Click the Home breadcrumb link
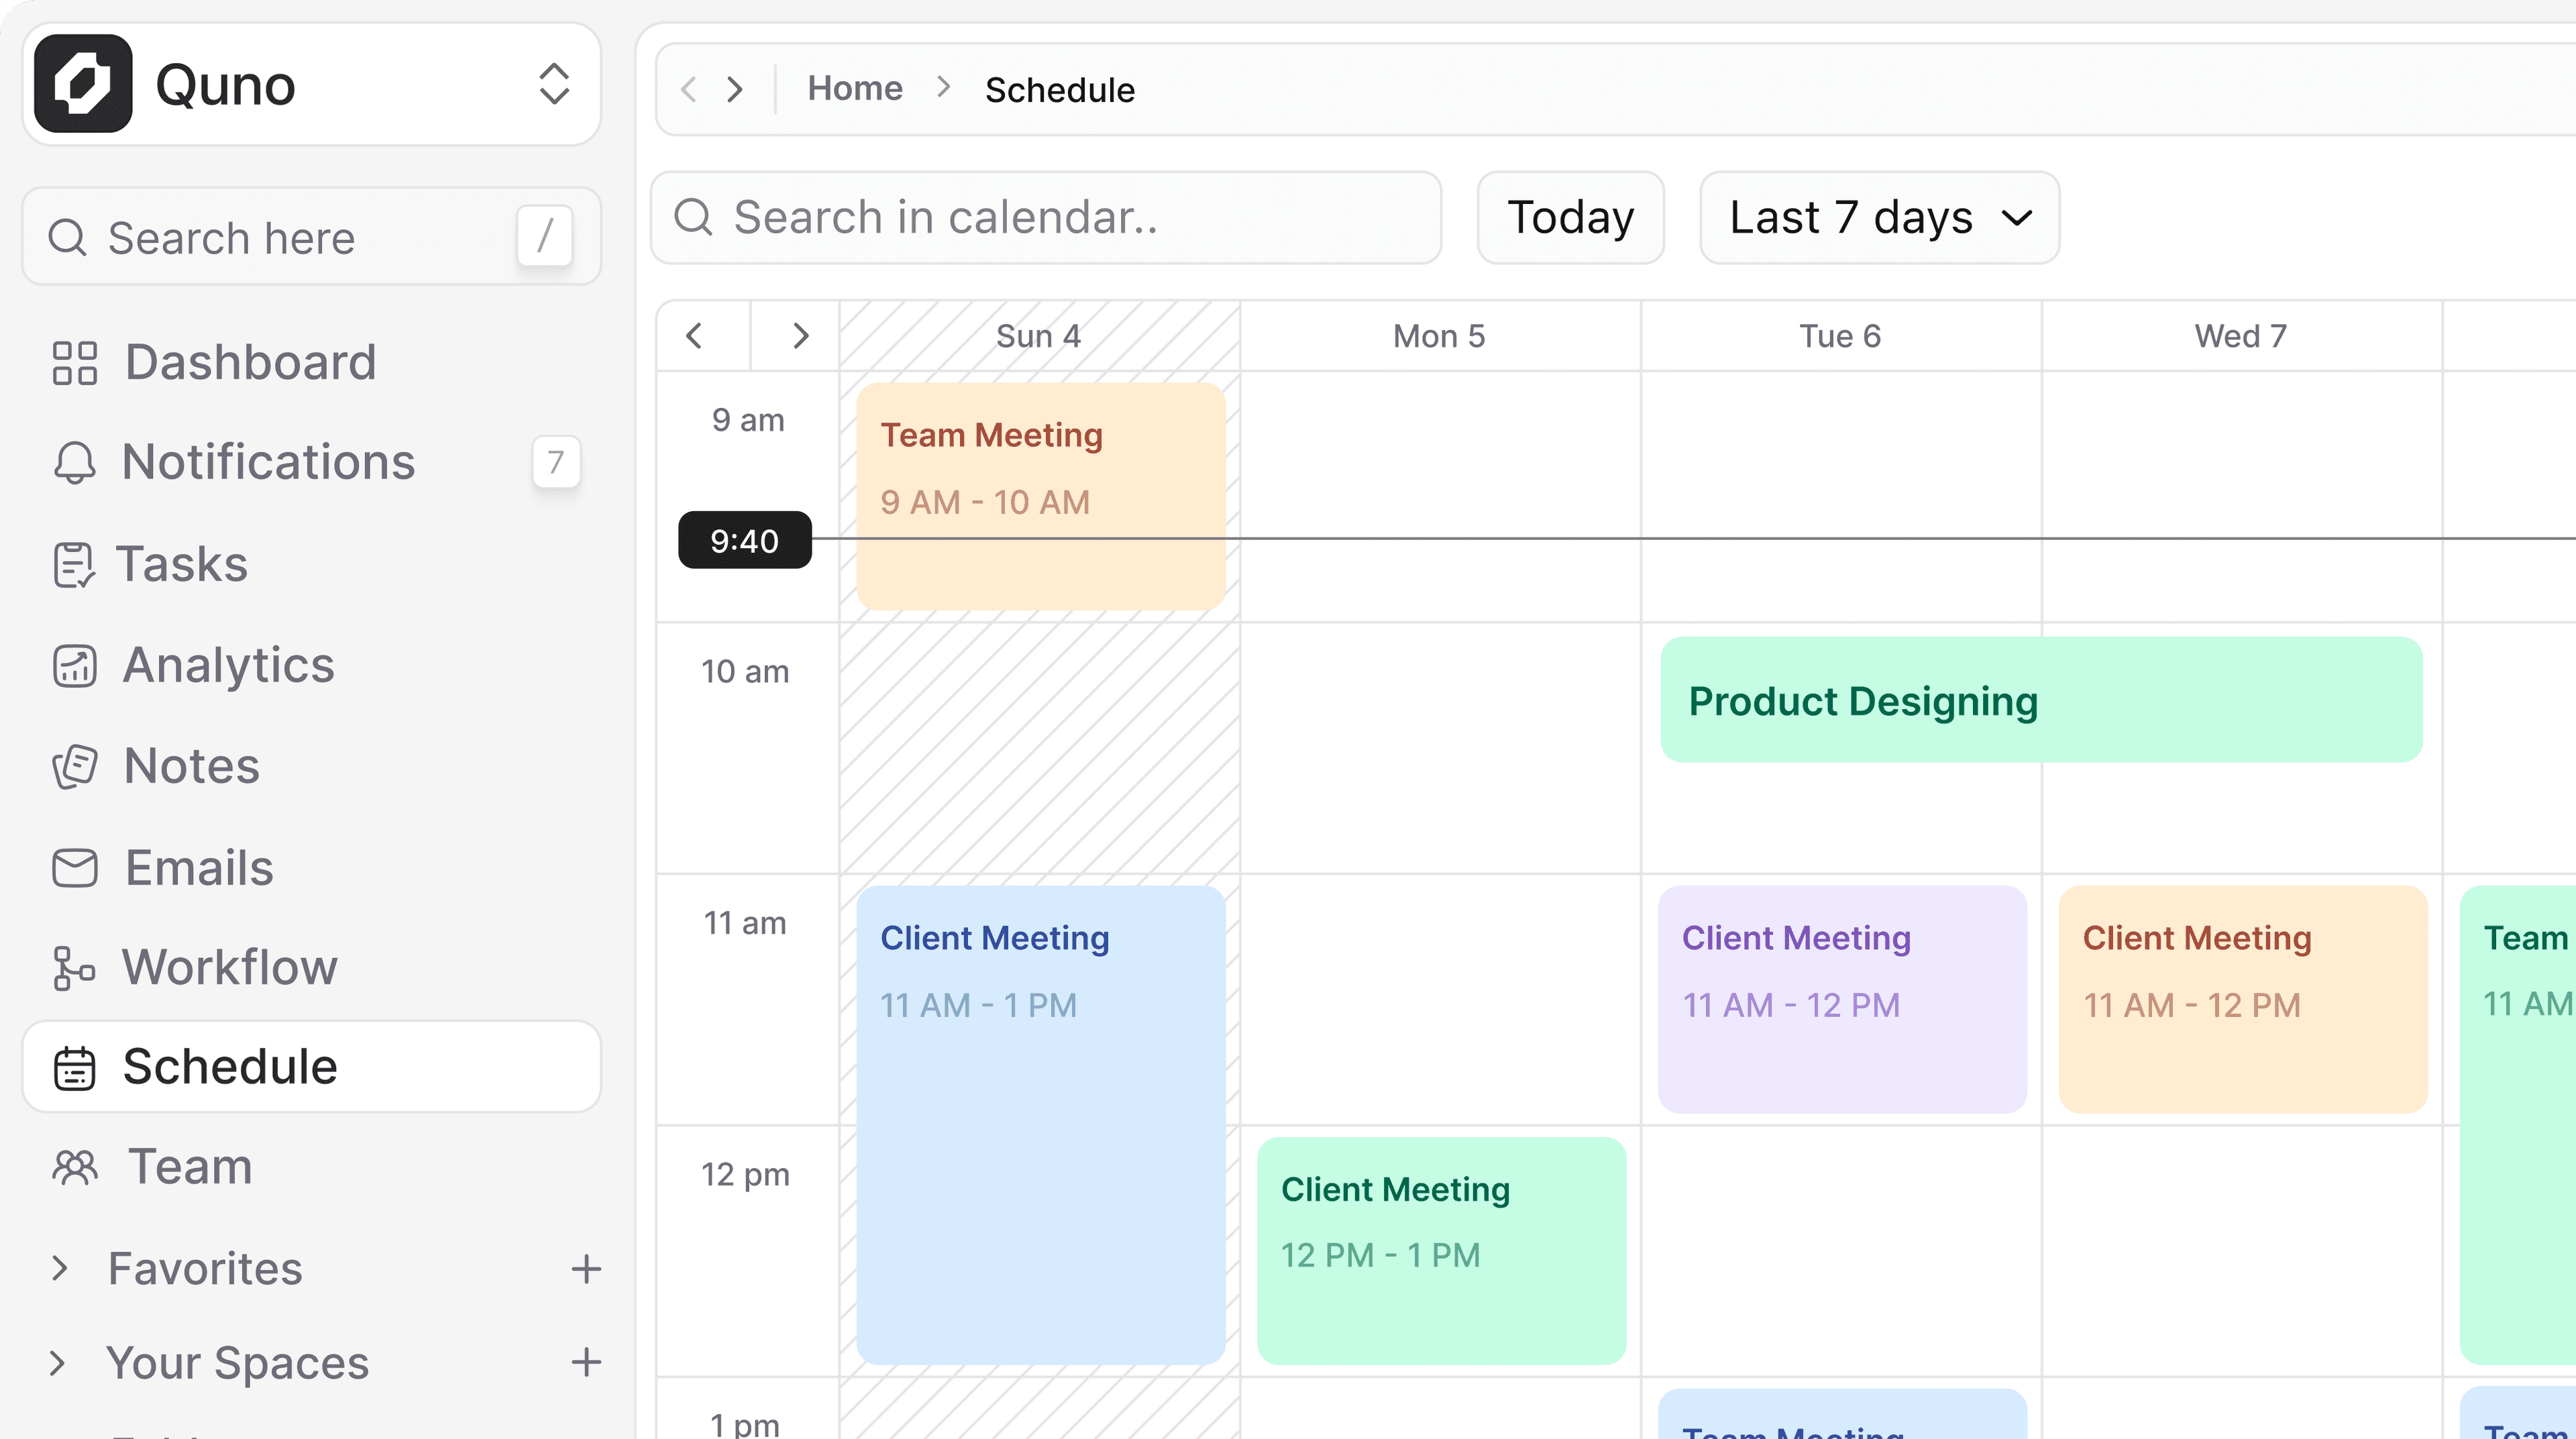 [x=855, y=88]
